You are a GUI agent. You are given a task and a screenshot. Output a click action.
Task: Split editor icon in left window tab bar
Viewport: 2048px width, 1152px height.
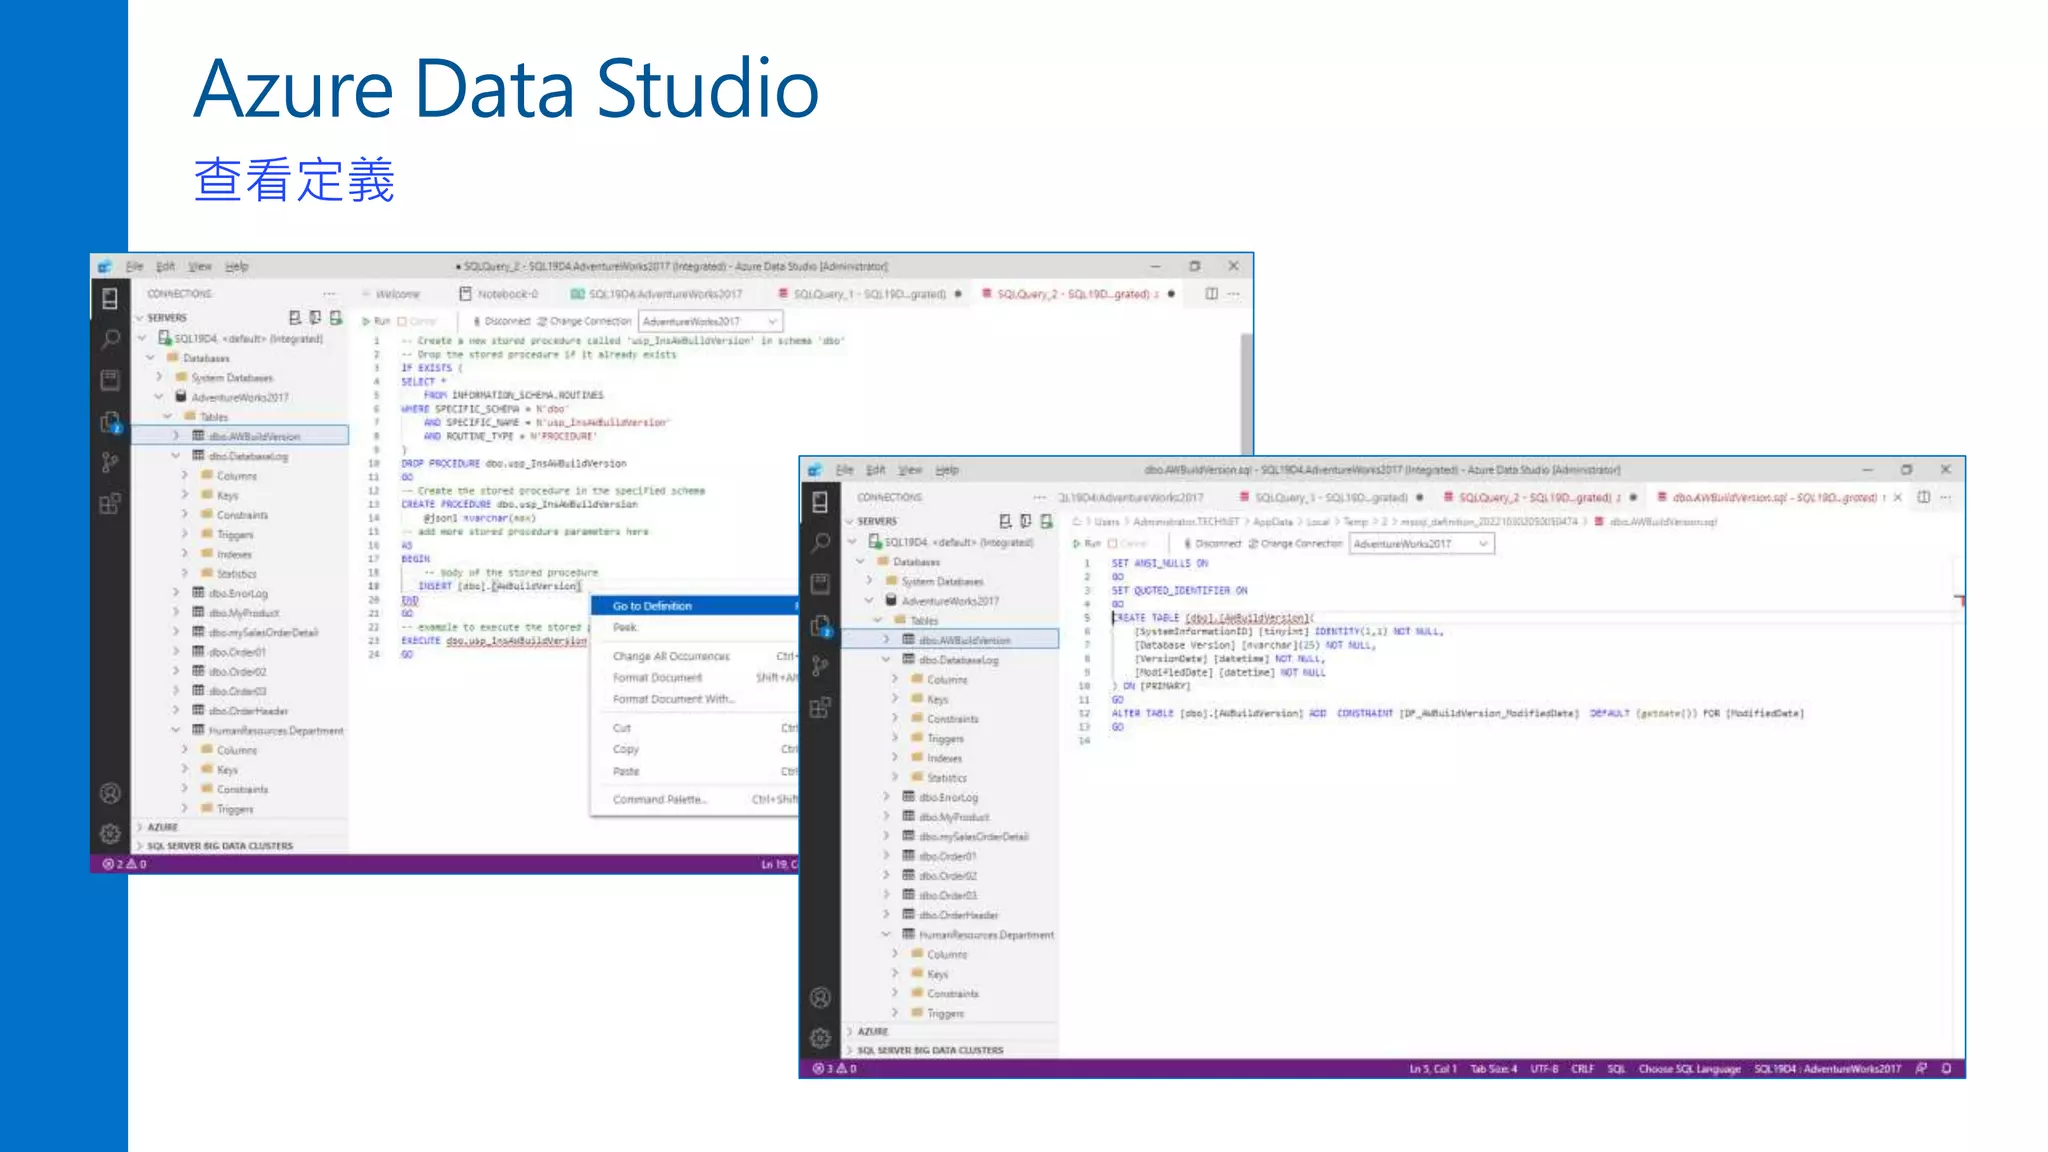point(1211,294)
